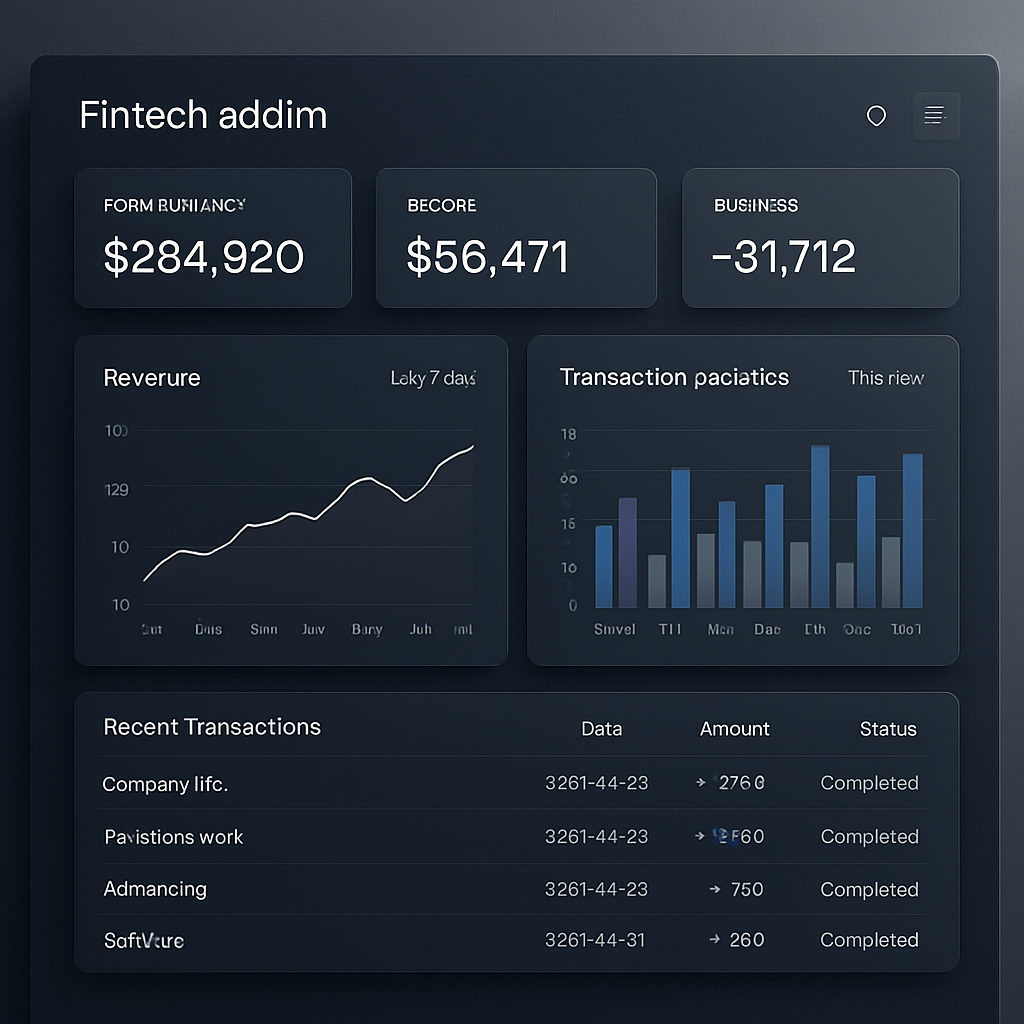Click Completed status on the Admancing row

tap(869, 889)
